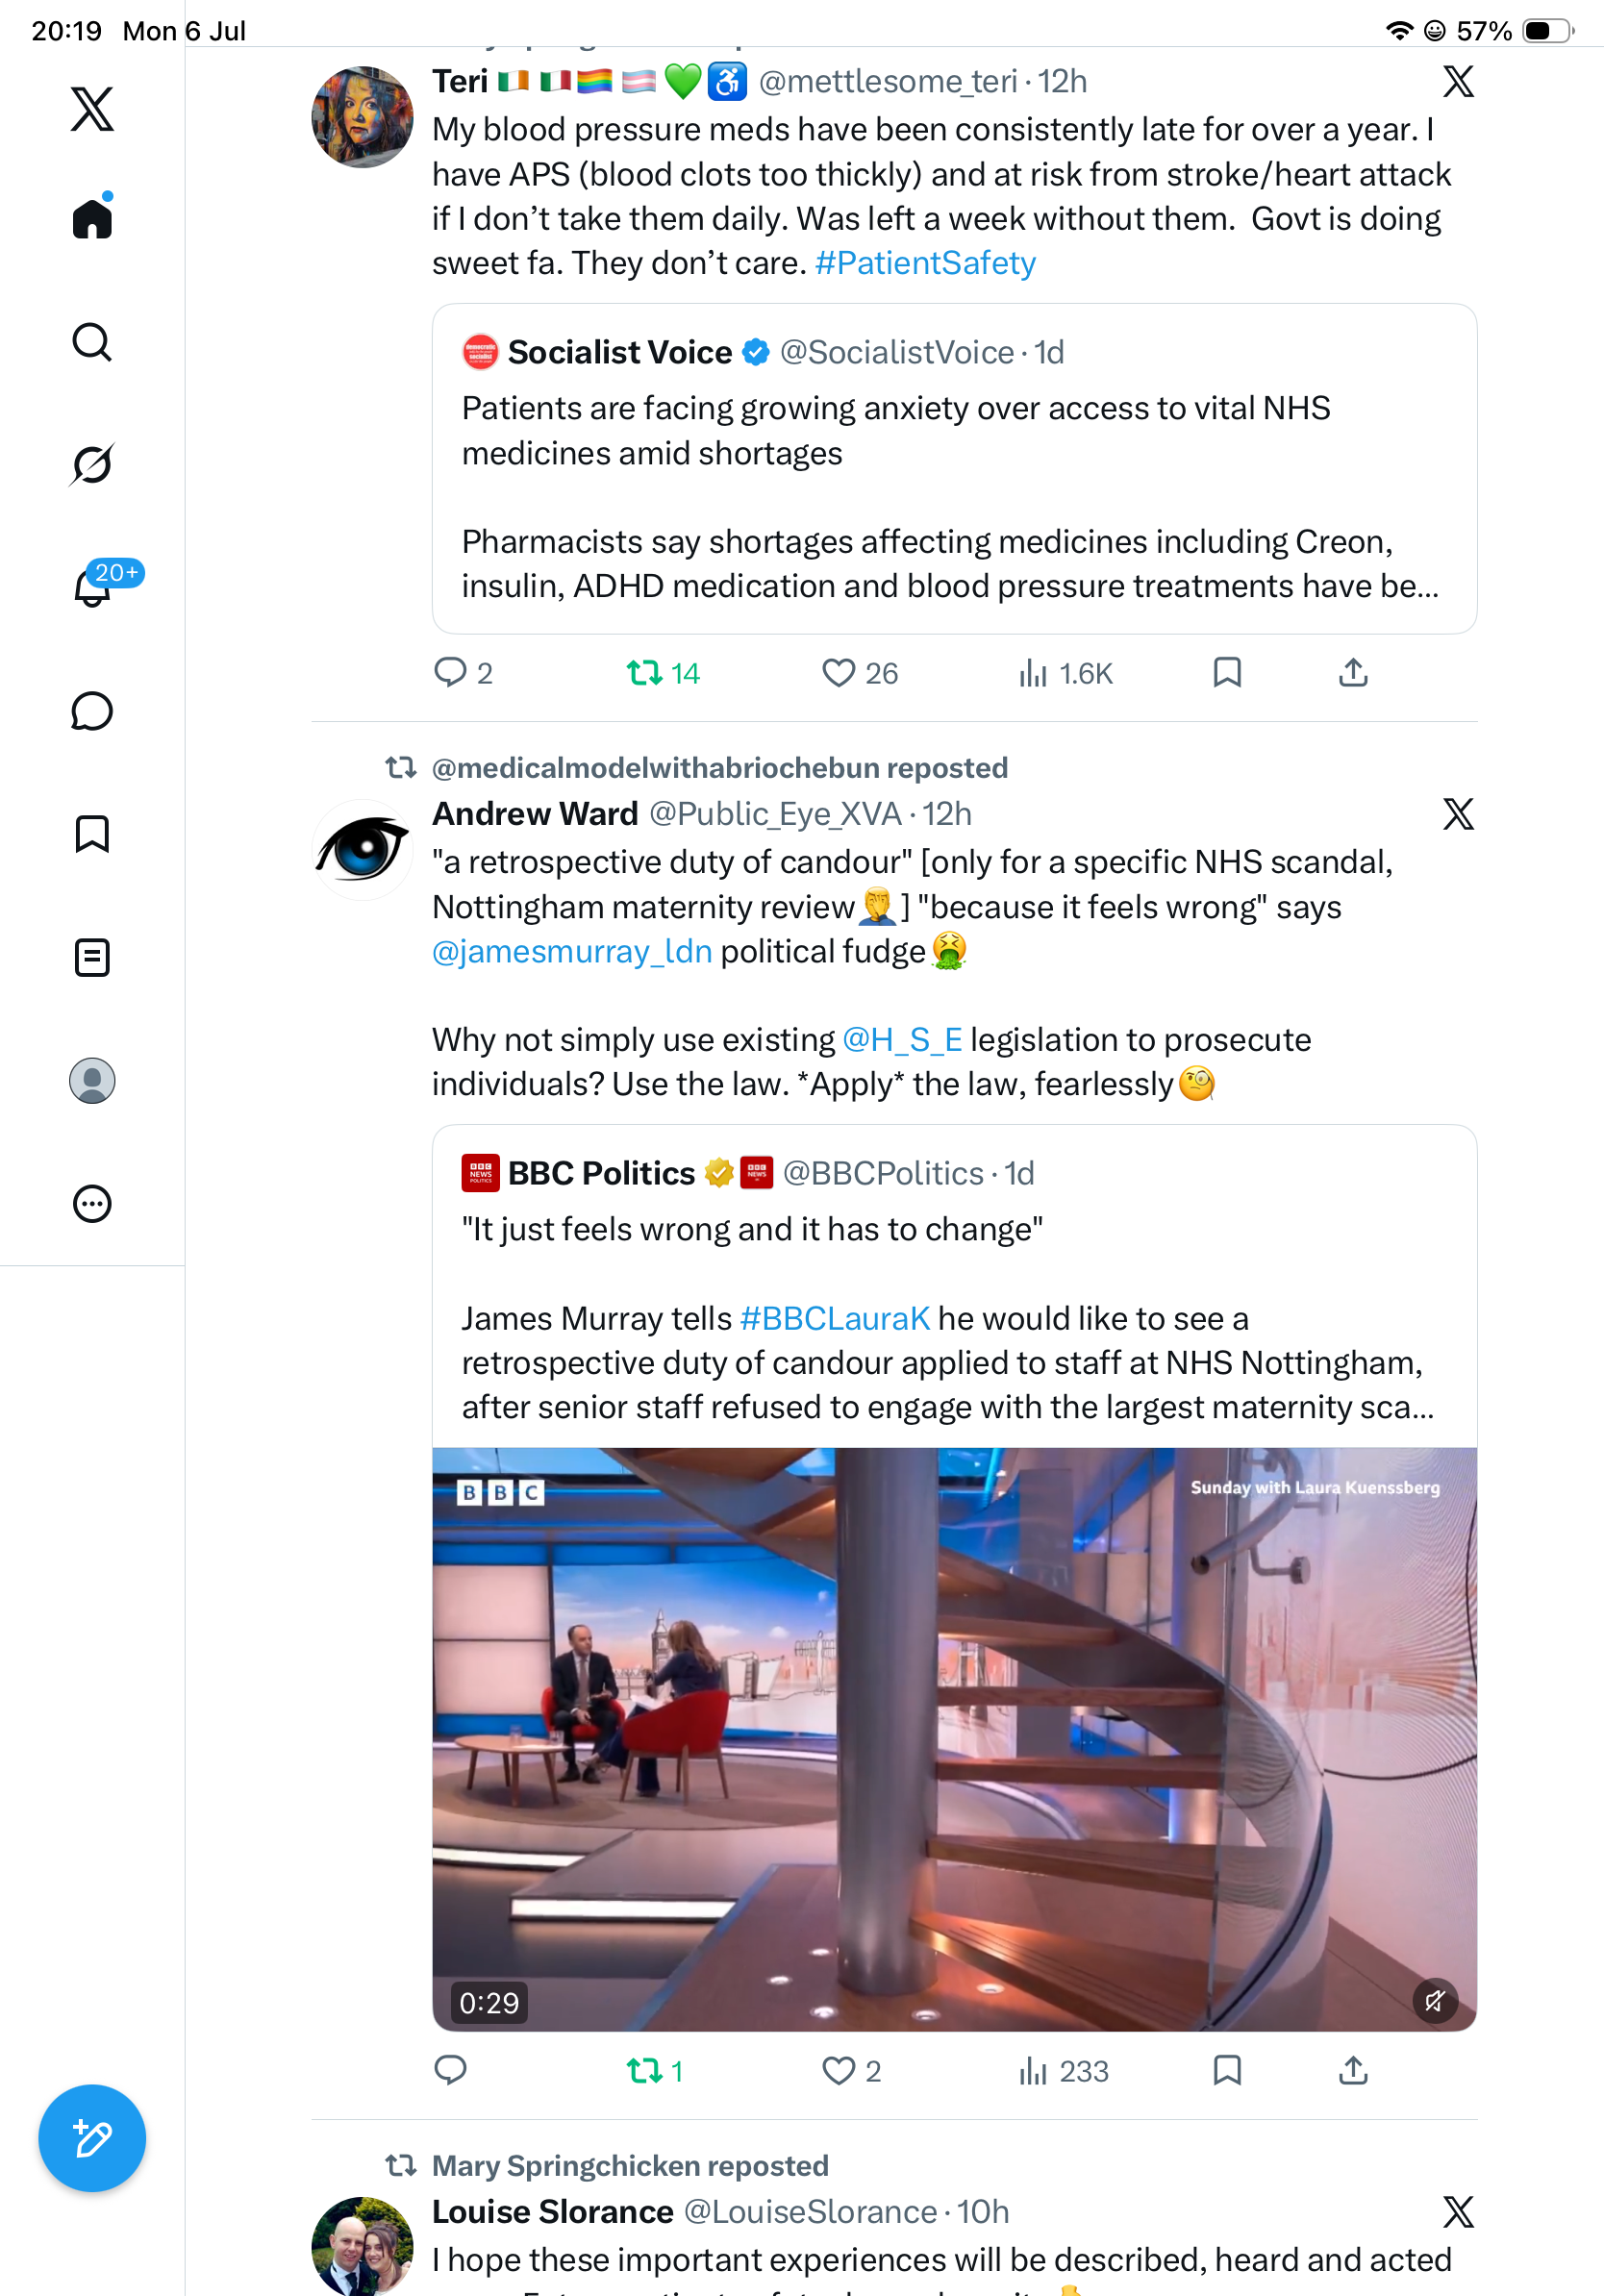
Task: Open Messages chat bubble in sidebar
Action: [92, 711]
